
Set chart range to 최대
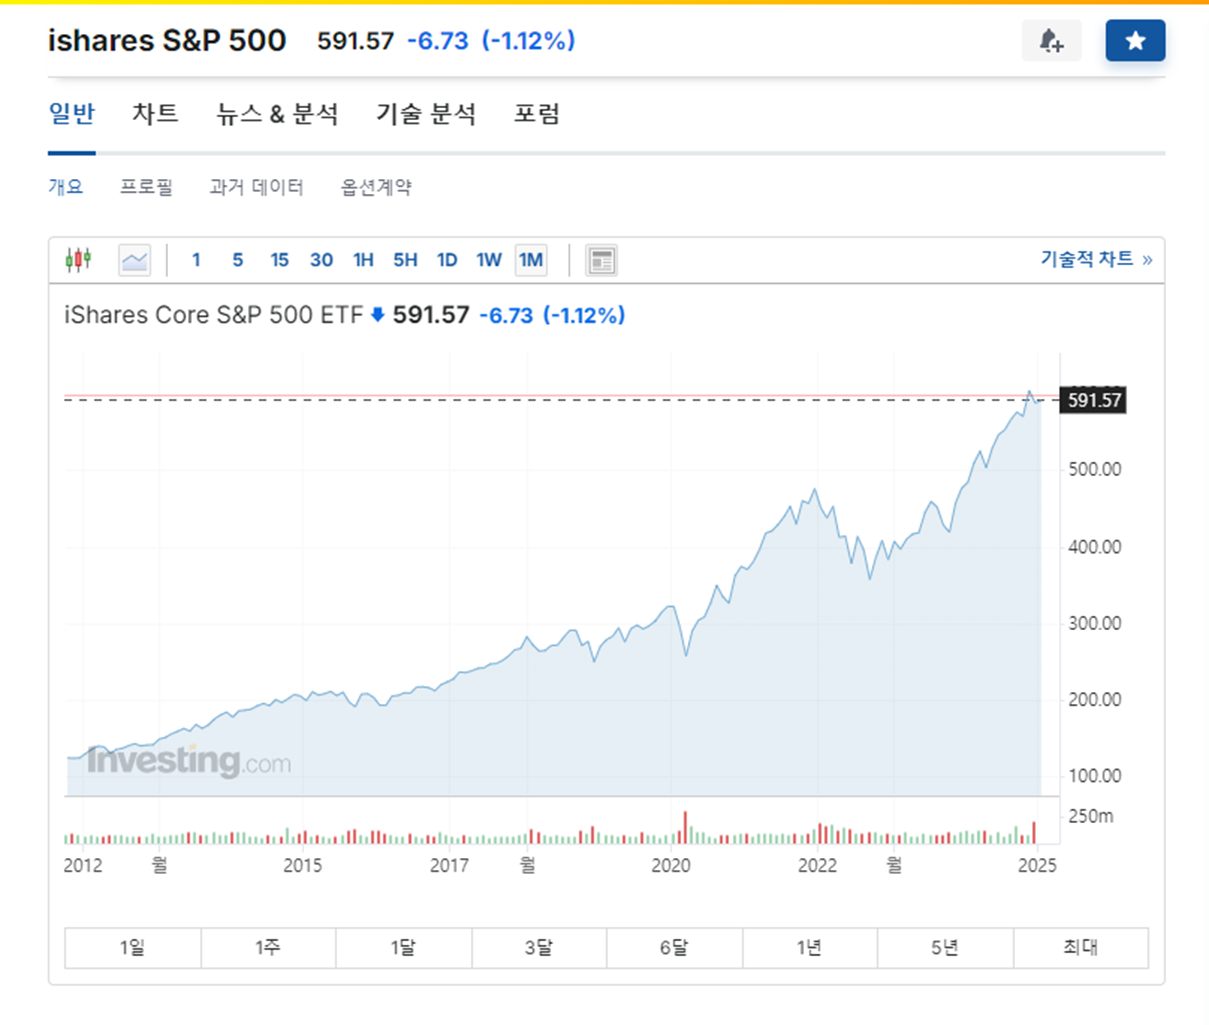[x=1081, y=948]
